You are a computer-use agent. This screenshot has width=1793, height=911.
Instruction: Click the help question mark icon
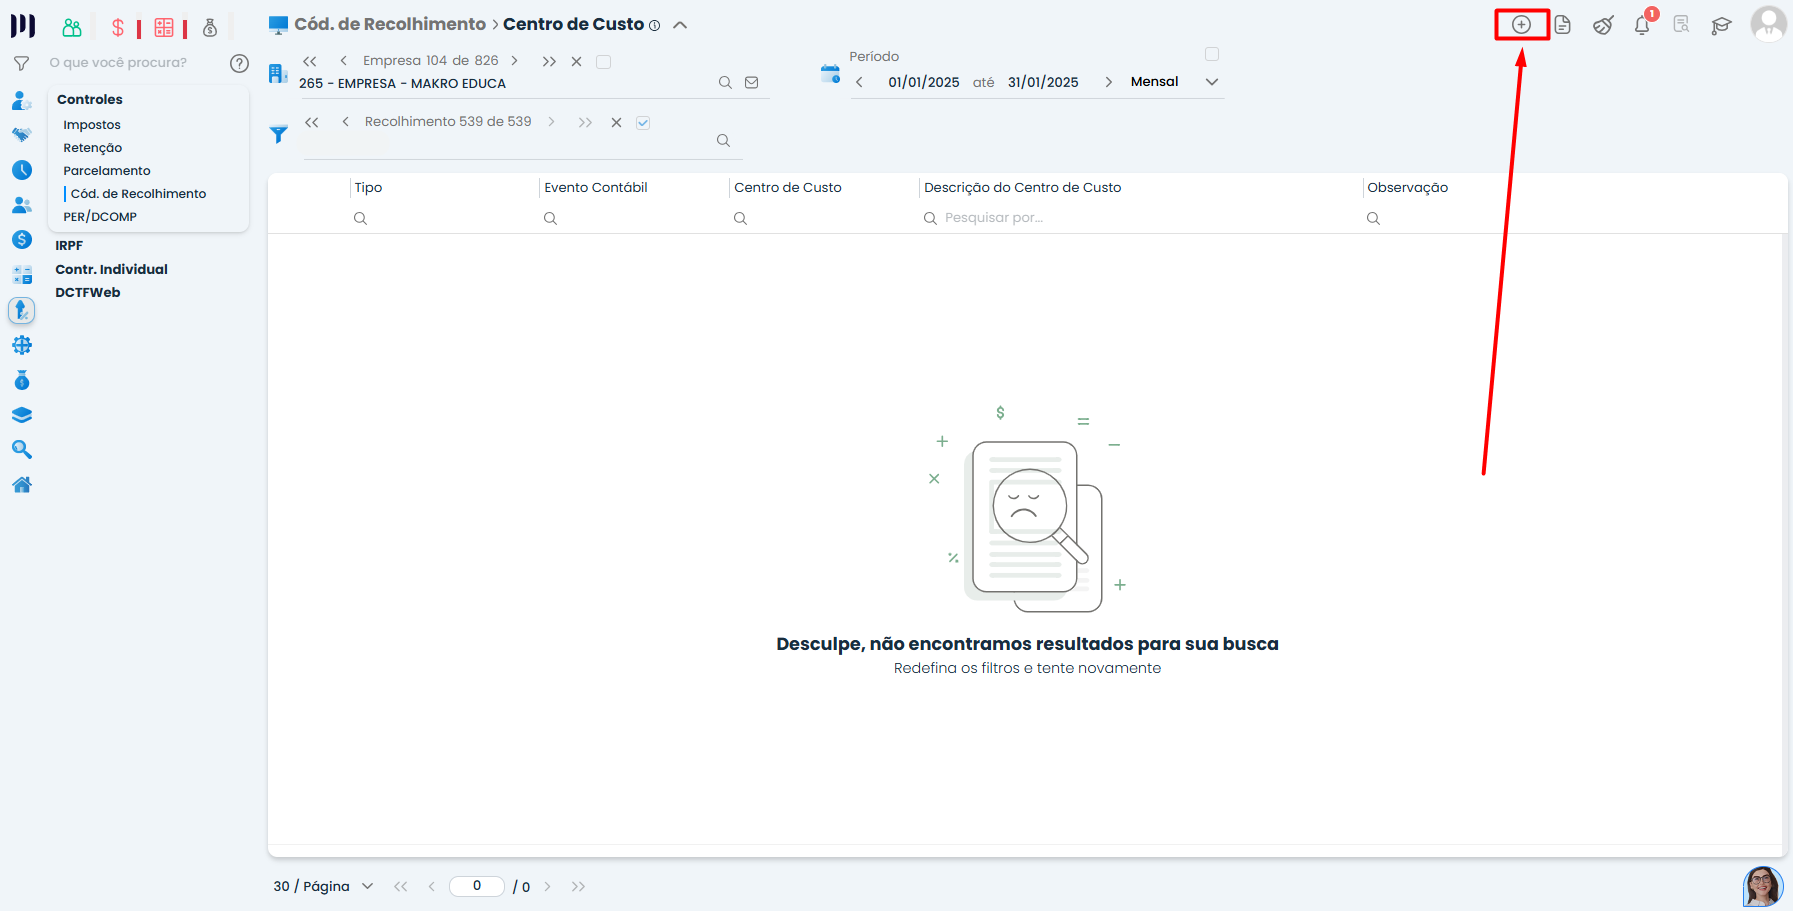[239, 63]
